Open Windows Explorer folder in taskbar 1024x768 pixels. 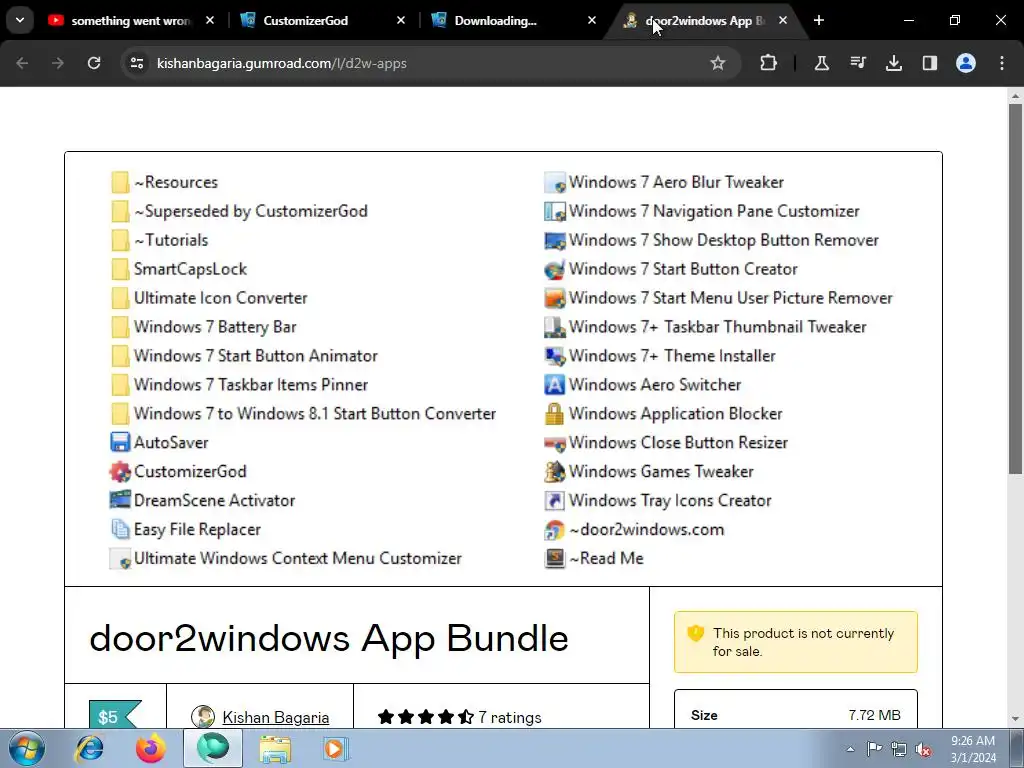click(x=275, y=748)
